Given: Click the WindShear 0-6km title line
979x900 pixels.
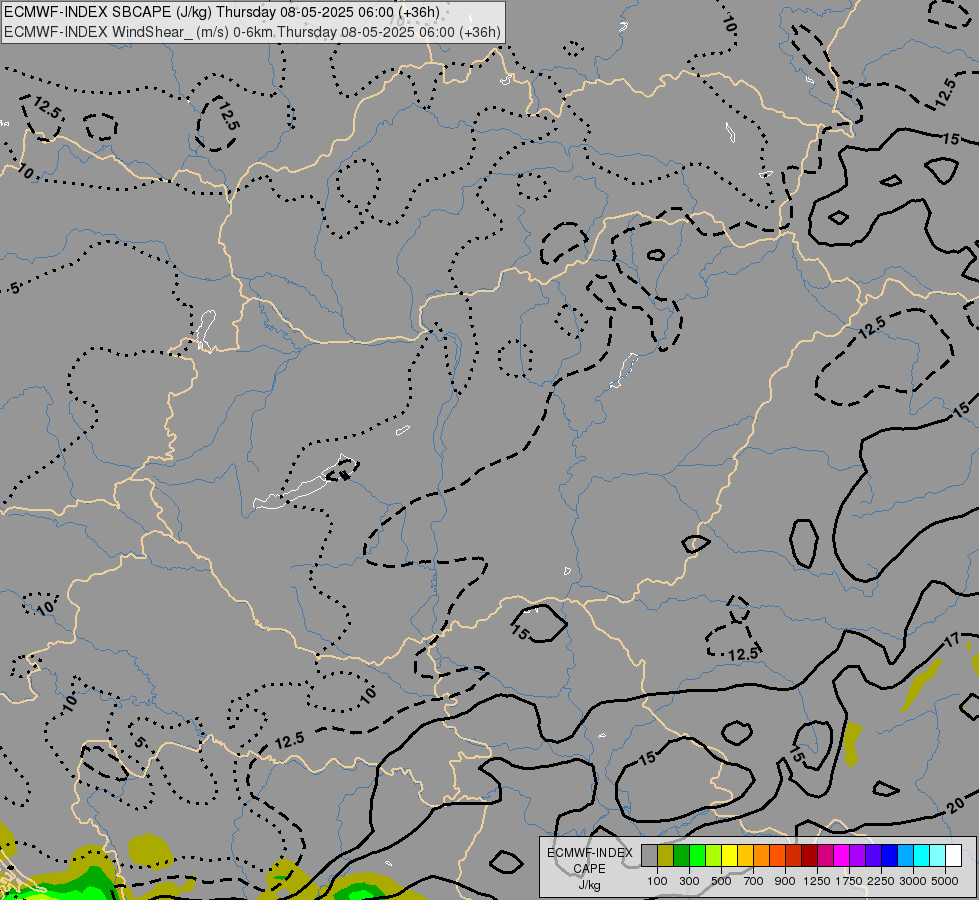Looking at the screenshot, I should 252,32.
